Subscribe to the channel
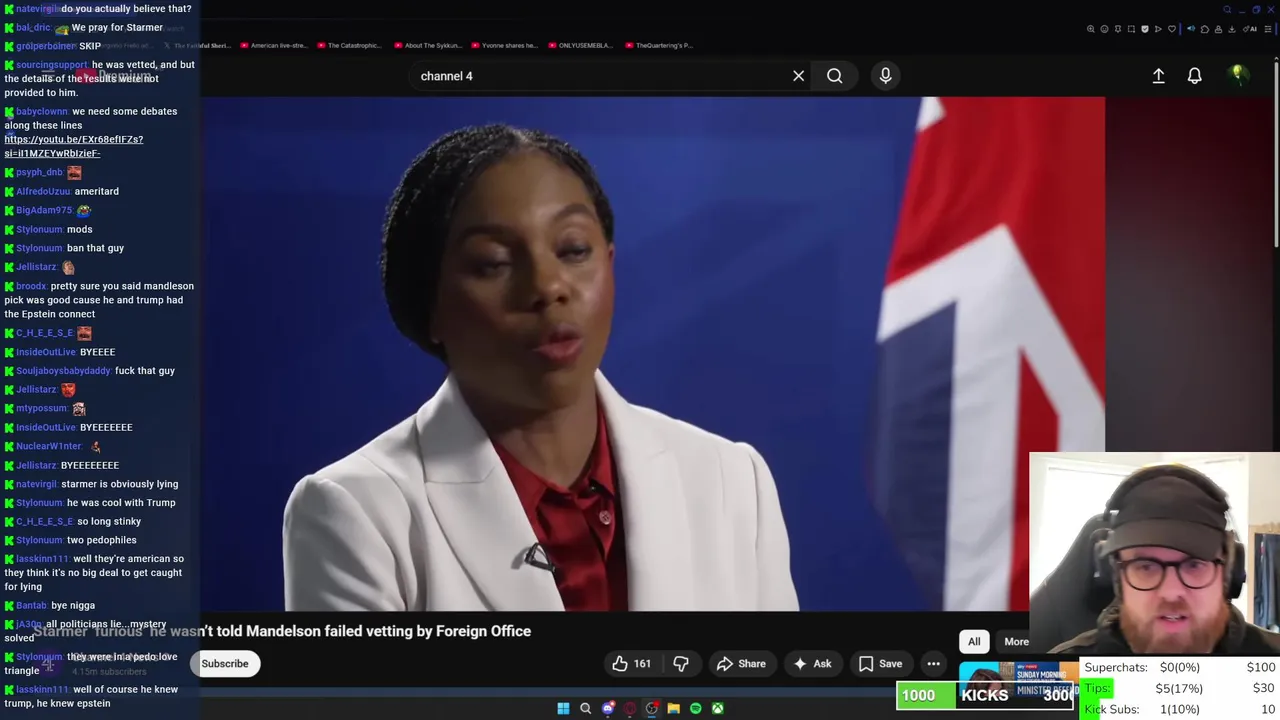The height and width of the screenshot is (720, 1280). point(225,664)
